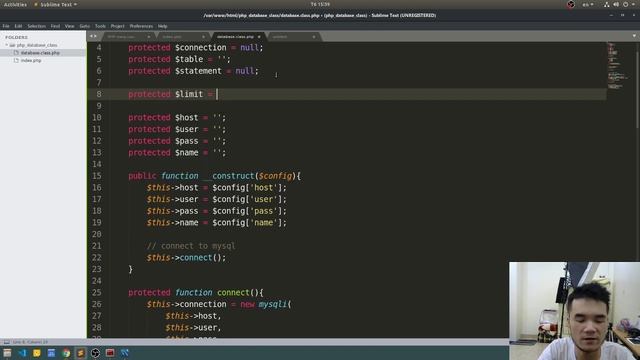
Task: Open the yellow app icon in taskbar
Action: coord(37,353)
